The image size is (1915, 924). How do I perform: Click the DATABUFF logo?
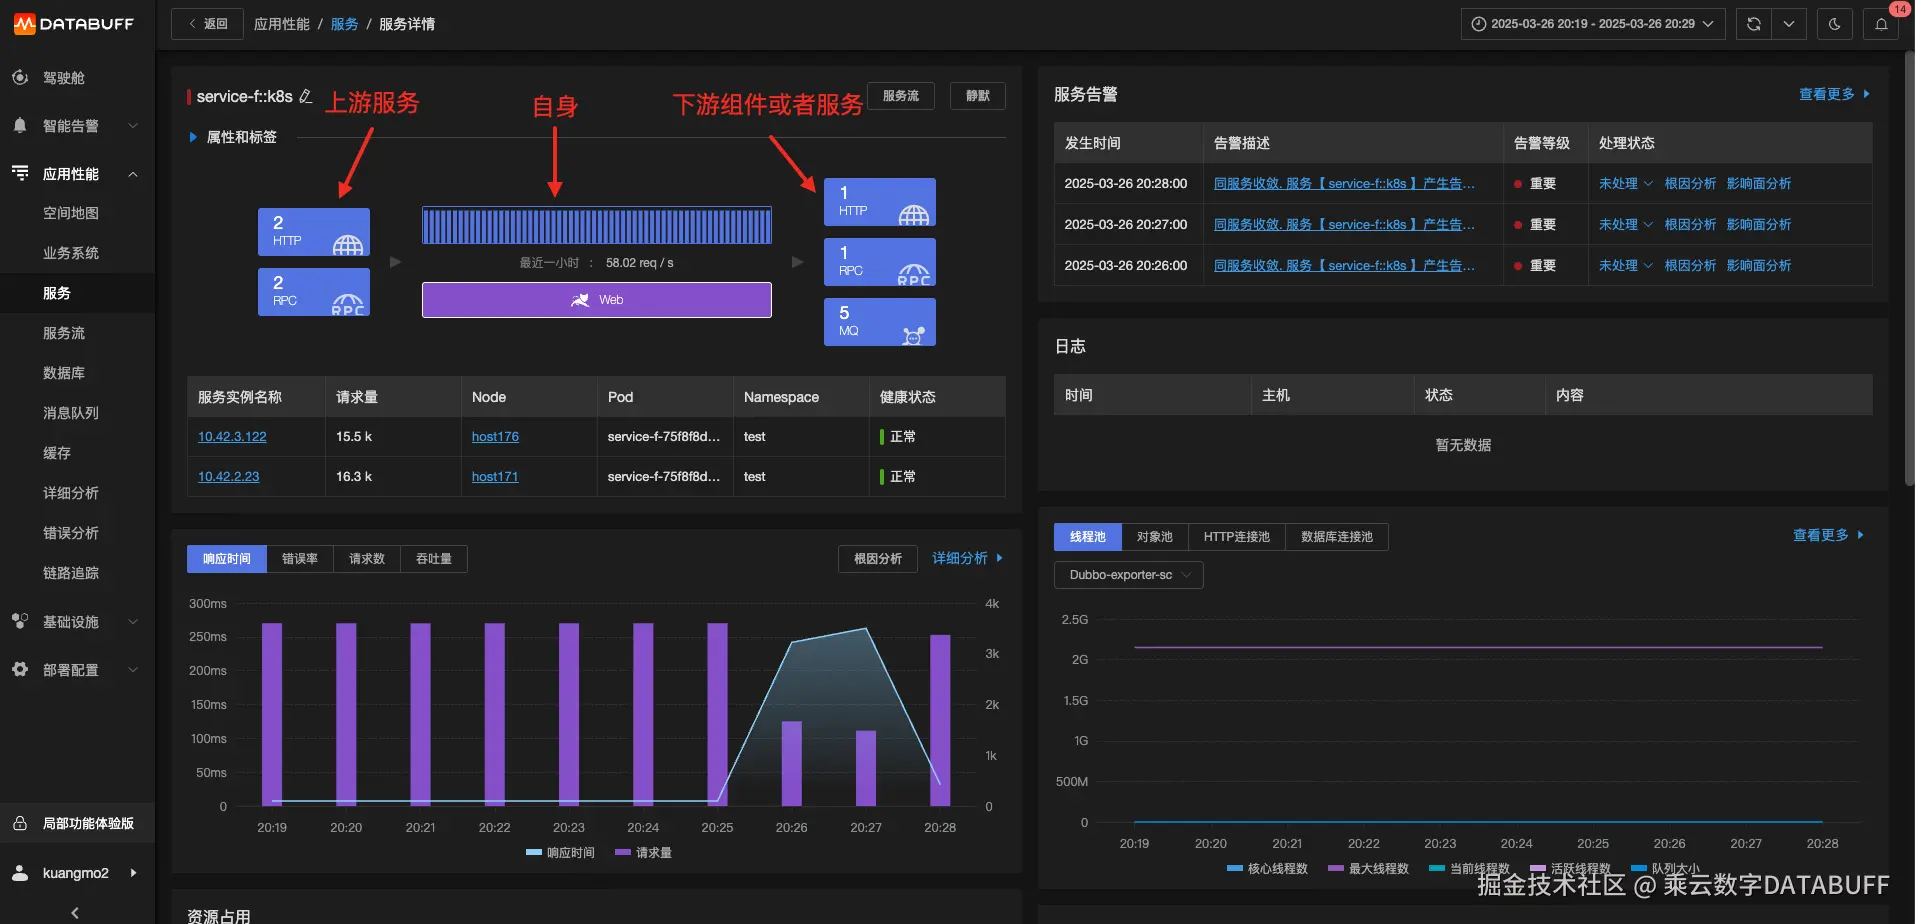click(74, 24)
